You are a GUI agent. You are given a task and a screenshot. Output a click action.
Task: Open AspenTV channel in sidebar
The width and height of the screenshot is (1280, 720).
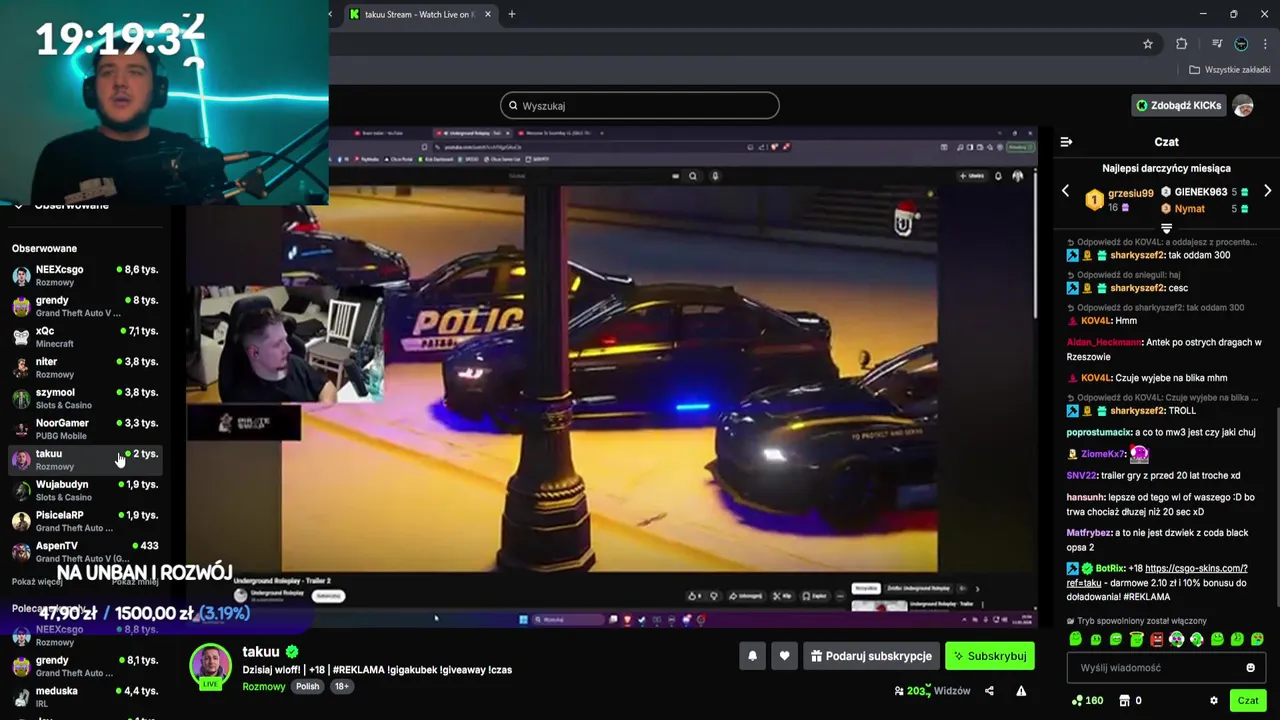pos(84,552)
